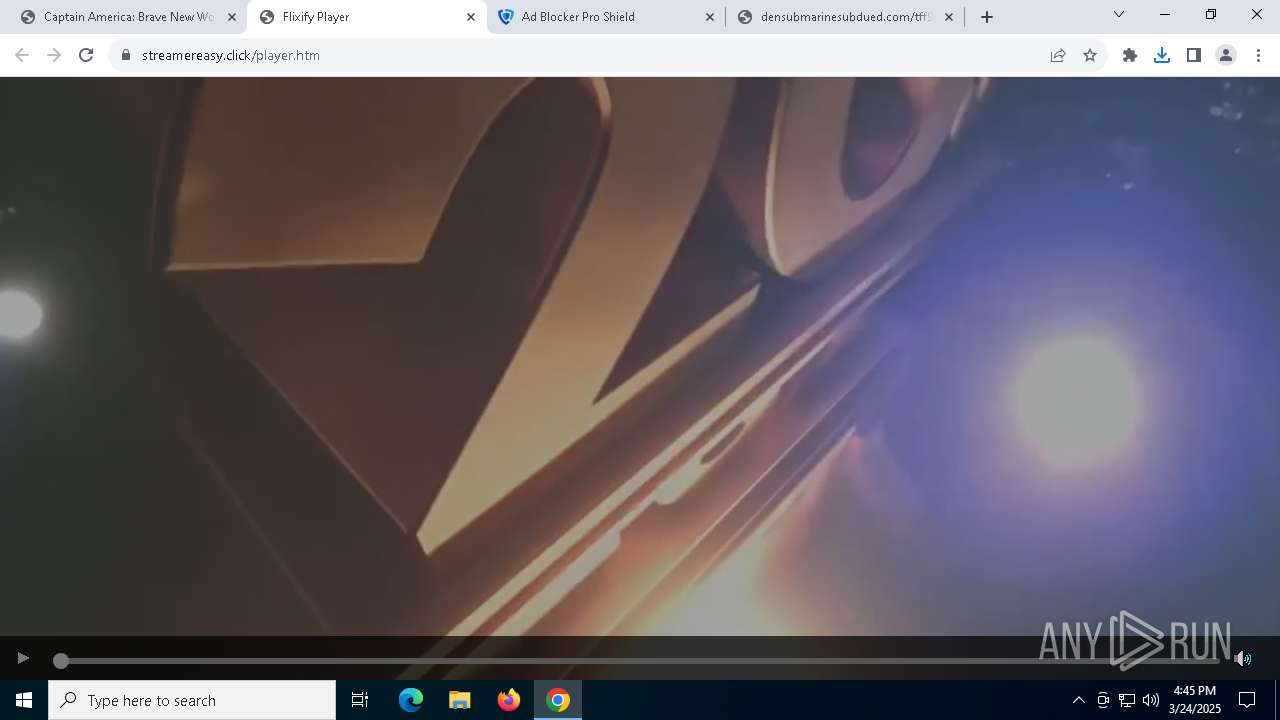This screenshot has width=1280, height=720.
Task: Switch to Ad Blocker Pro Shield tab
Action: tap(605, 17)
